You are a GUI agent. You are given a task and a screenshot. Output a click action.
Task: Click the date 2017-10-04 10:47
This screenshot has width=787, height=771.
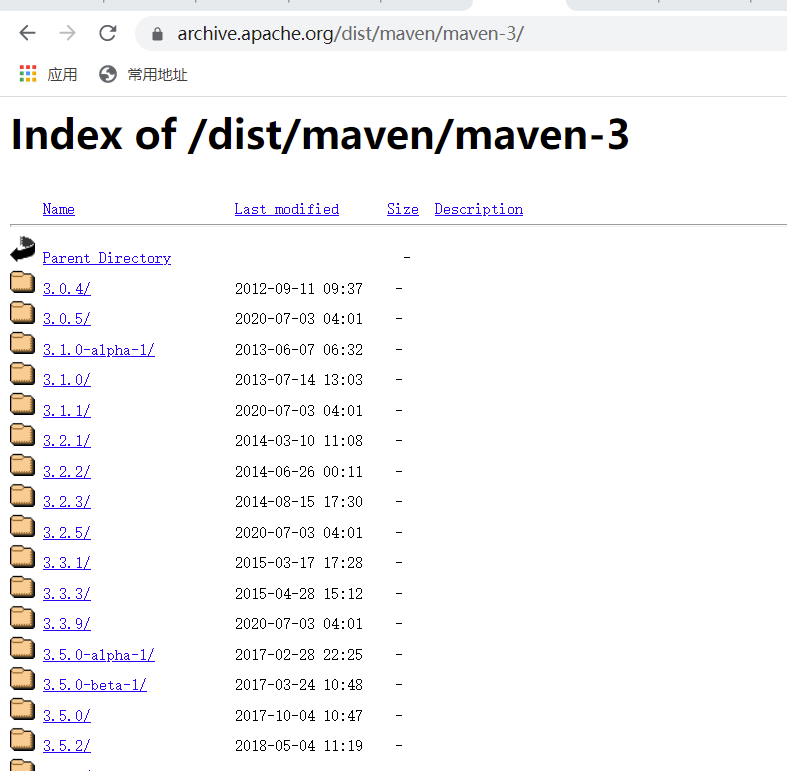(299, 716)
